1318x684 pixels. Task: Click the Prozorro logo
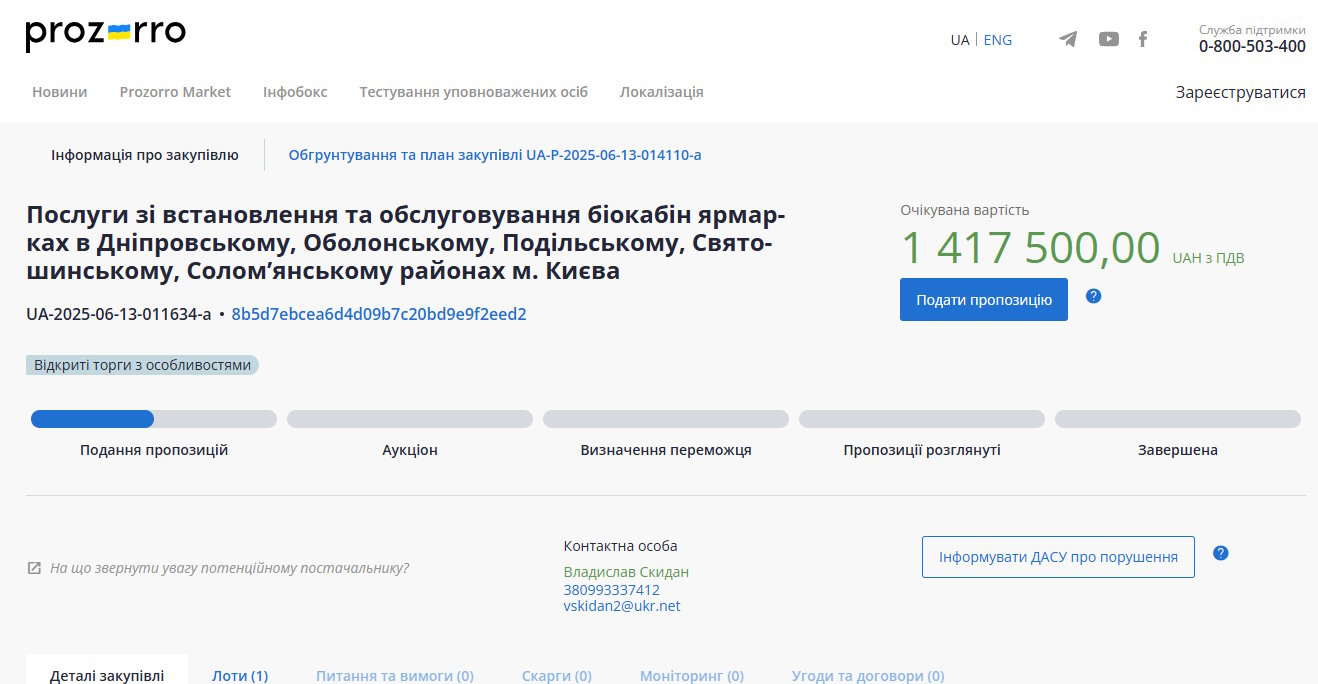pyautogui.click(x=105, y=34)
